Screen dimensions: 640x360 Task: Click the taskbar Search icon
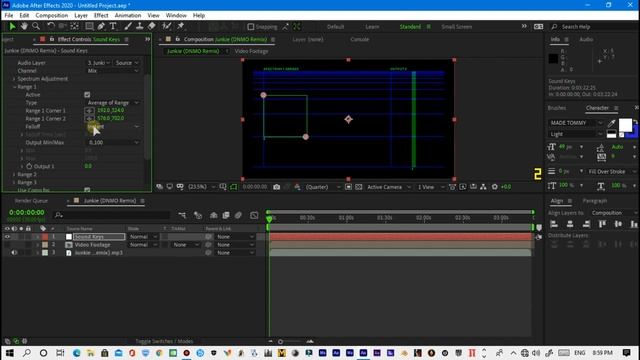(27, 353)
